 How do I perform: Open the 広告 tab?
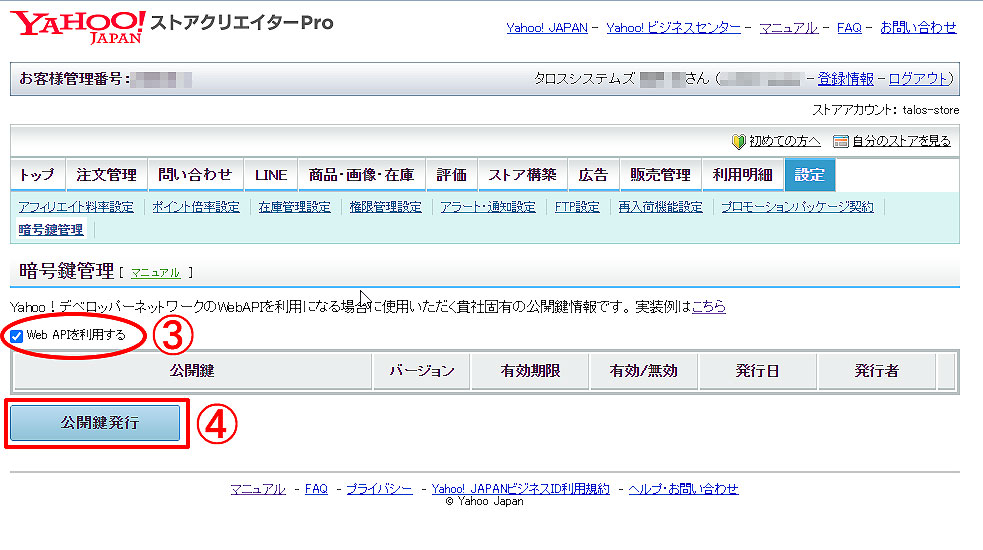(x=593, y=175)
